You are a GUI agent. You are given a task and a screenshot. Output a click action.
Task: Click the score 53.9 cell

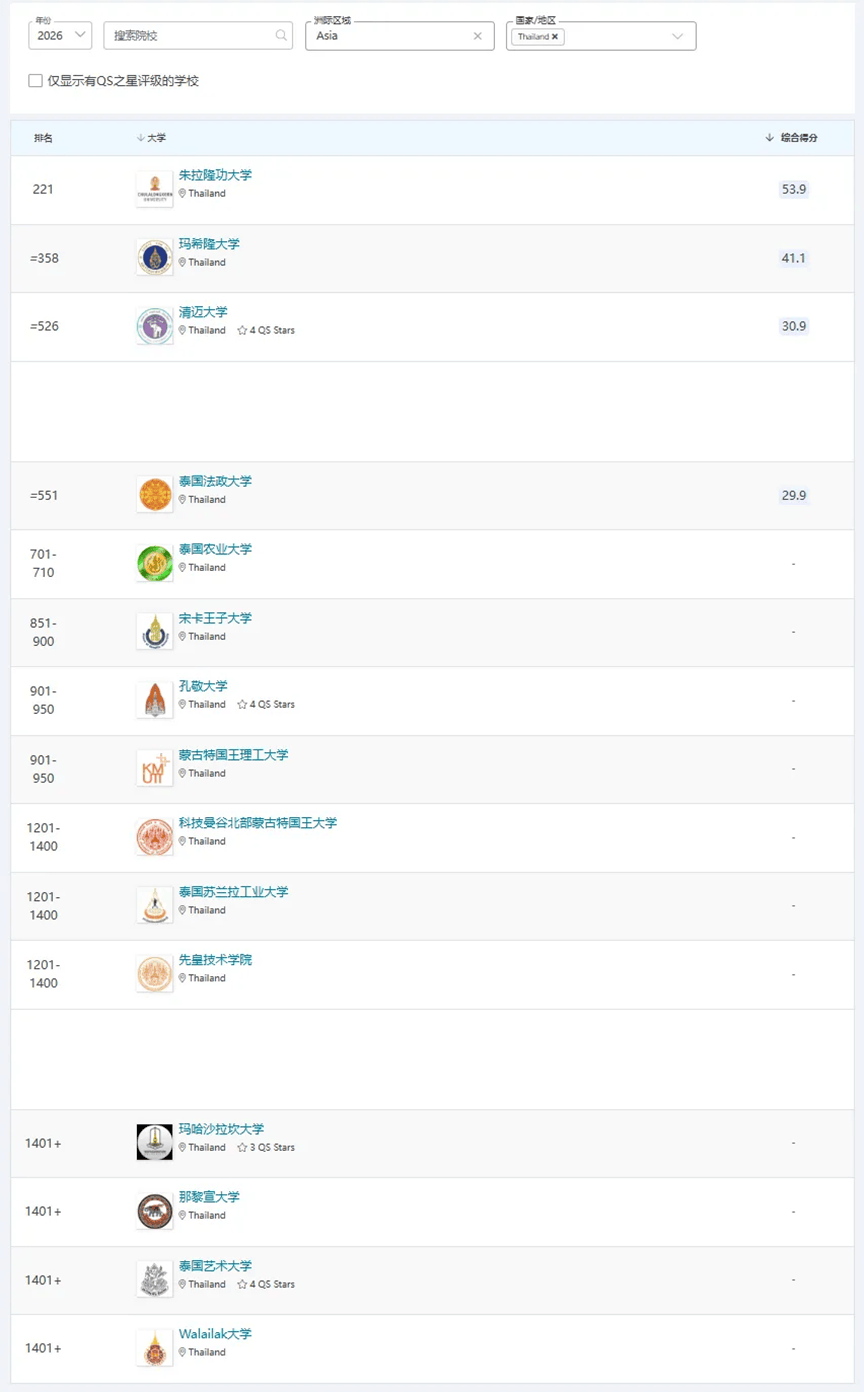tap(793, 189)
